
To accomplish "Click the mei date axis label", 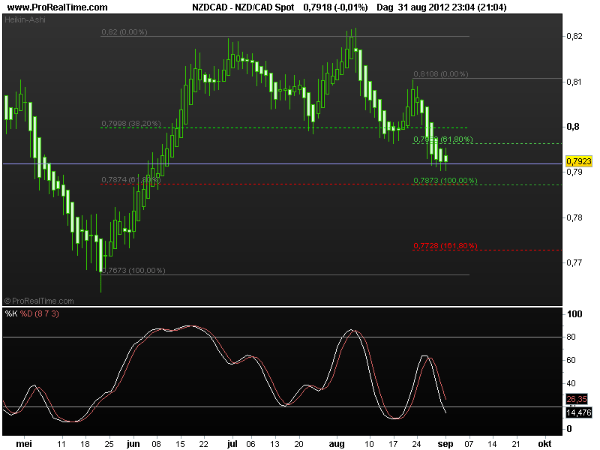I will pos(24,444).
